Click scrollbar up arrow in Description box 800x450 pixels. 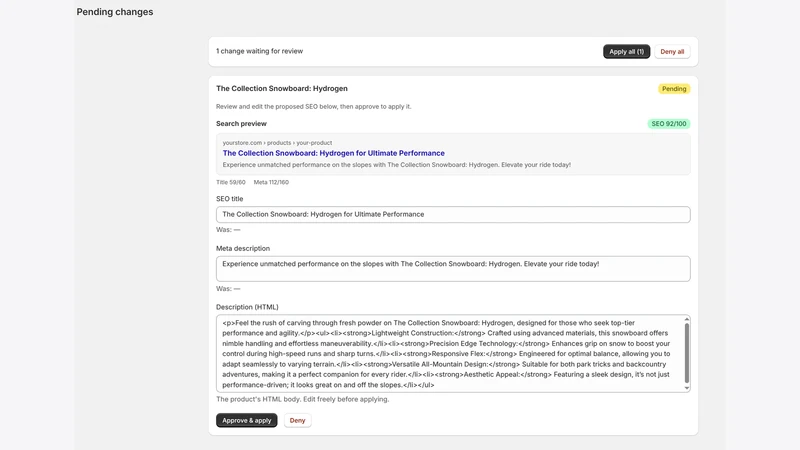coord(687,319)
